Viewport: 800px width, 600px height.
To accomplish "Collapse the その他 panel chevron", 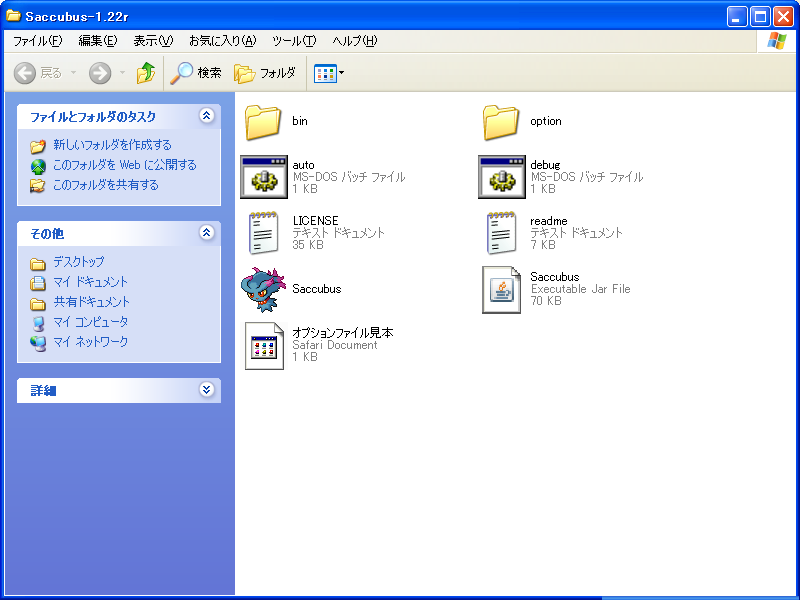I will coord(206,233).
